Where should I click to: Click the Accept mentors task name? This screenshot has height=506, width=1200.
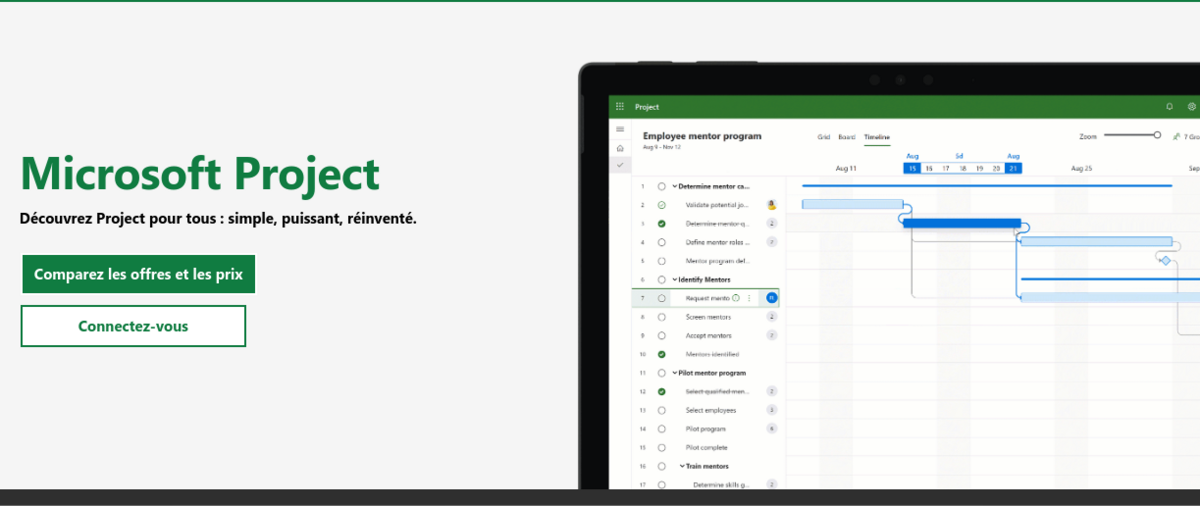[x=709, y=335]
